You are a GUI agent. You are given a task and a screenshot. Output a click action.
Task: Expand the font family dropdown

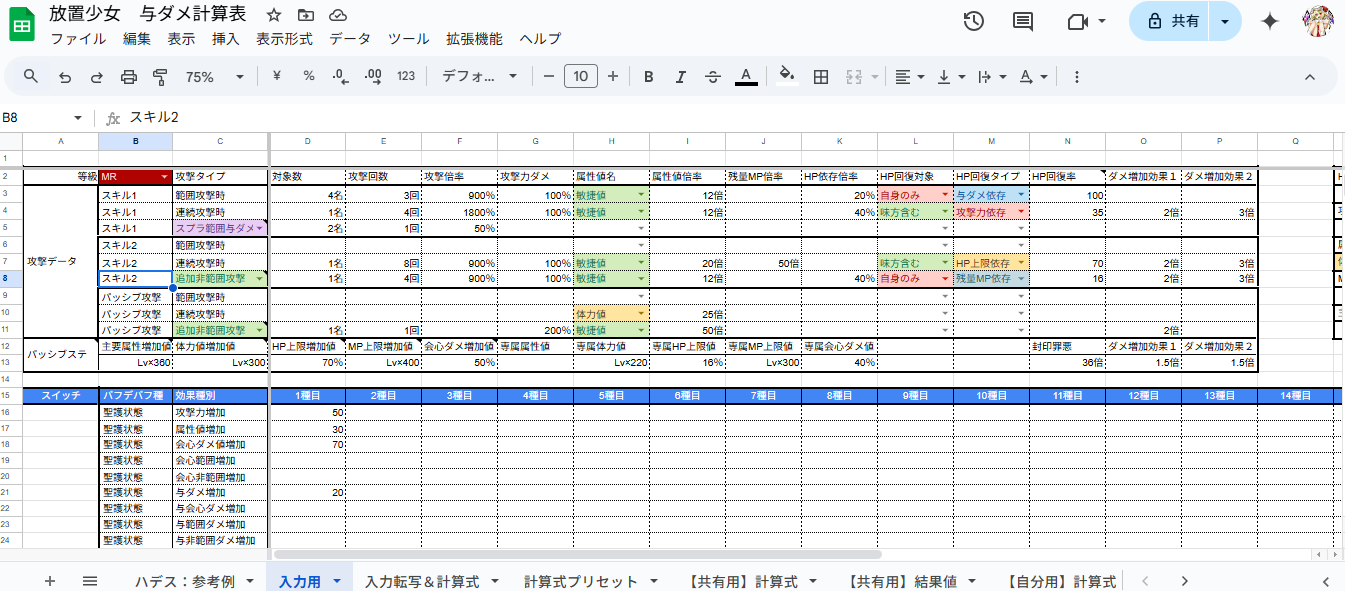(x=480, y=77)
